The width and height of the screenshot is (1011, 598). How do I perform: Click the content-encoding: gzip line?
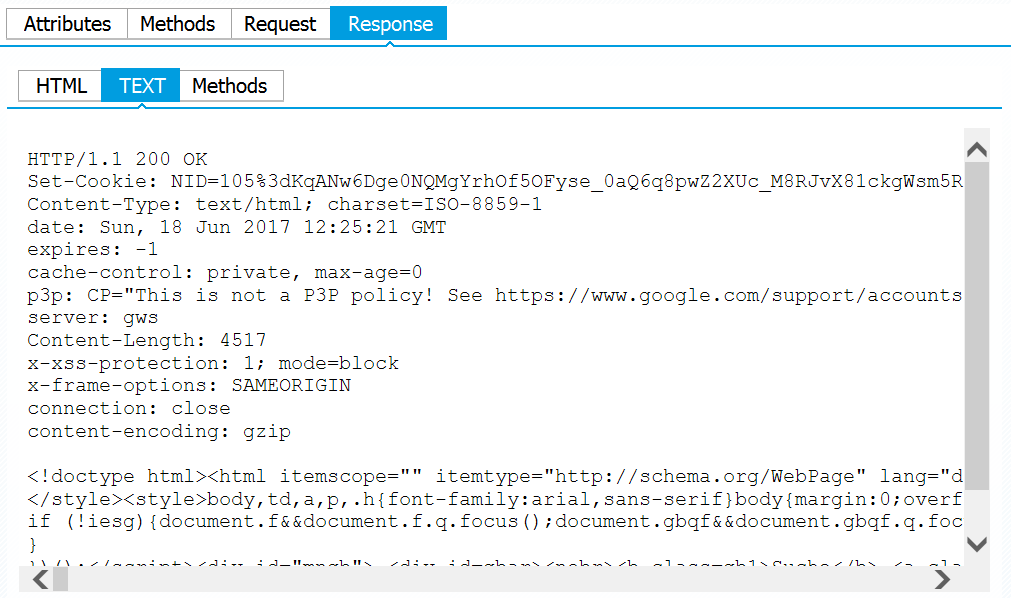[159, 431]
